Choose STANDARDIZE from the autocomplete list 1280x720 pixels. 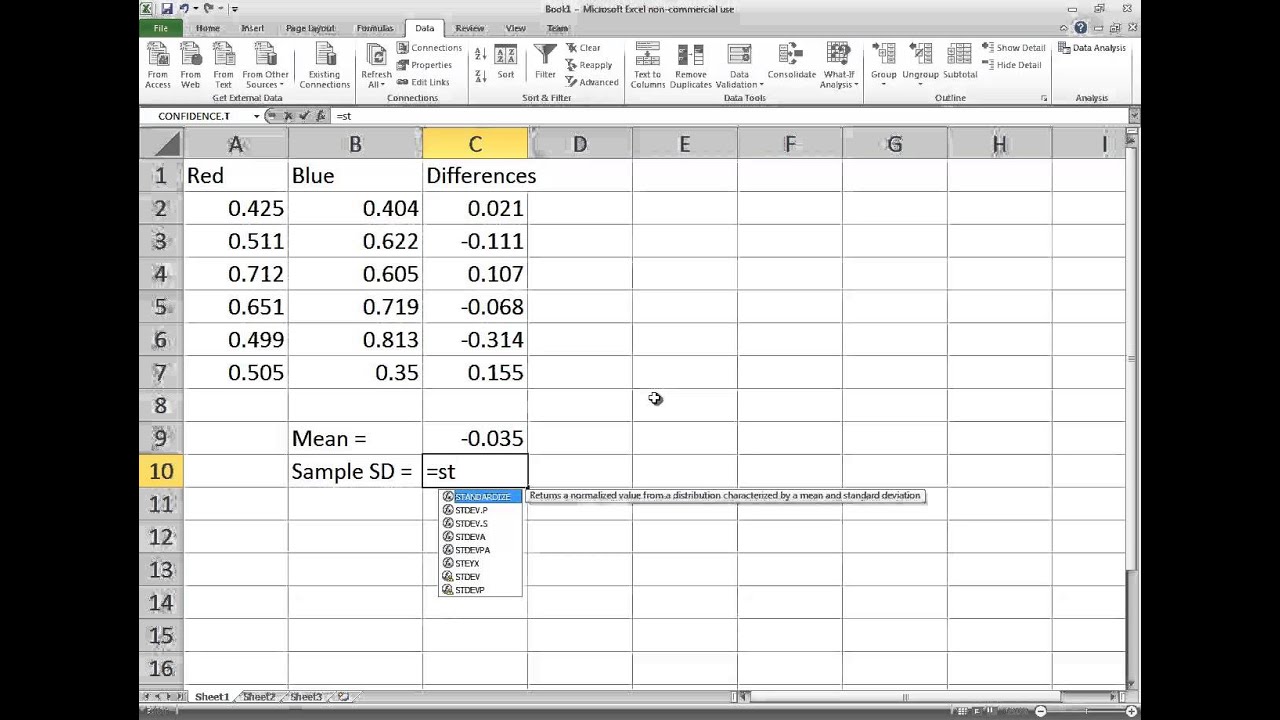point(480,497)
